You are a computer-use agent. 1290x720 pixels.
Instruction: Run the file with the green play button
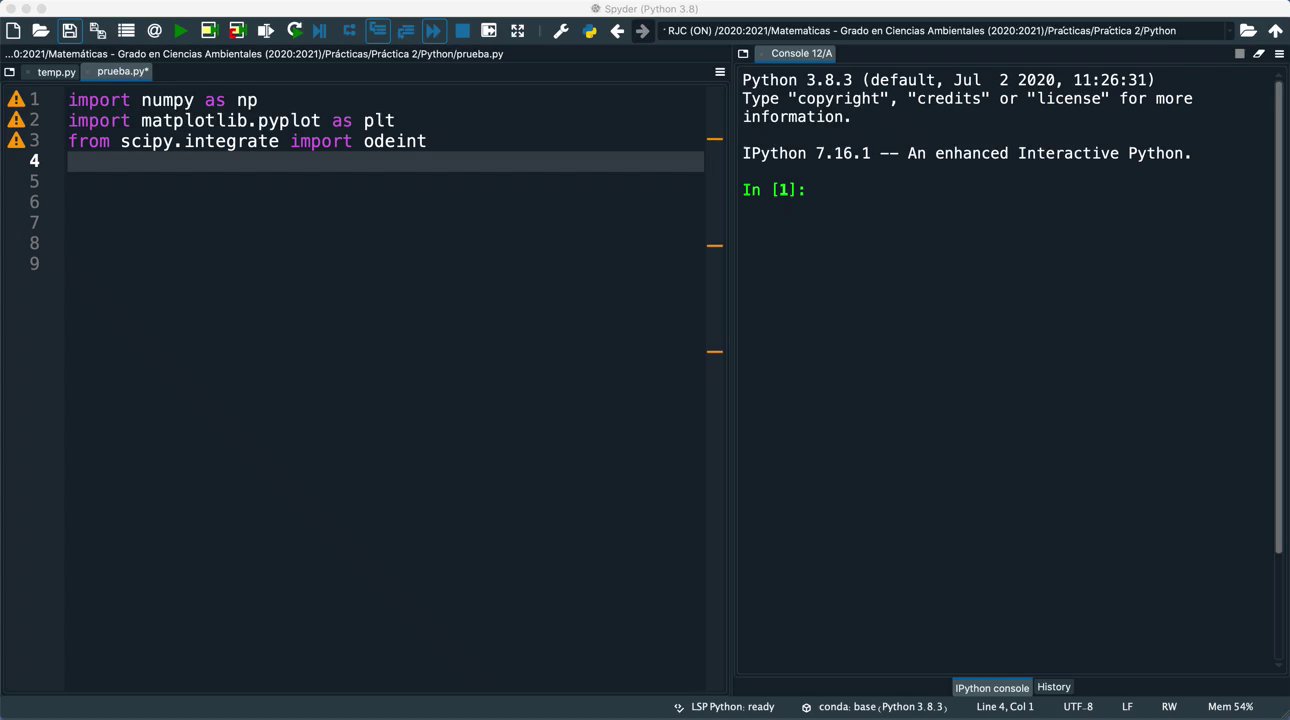(x=181, y=31)
